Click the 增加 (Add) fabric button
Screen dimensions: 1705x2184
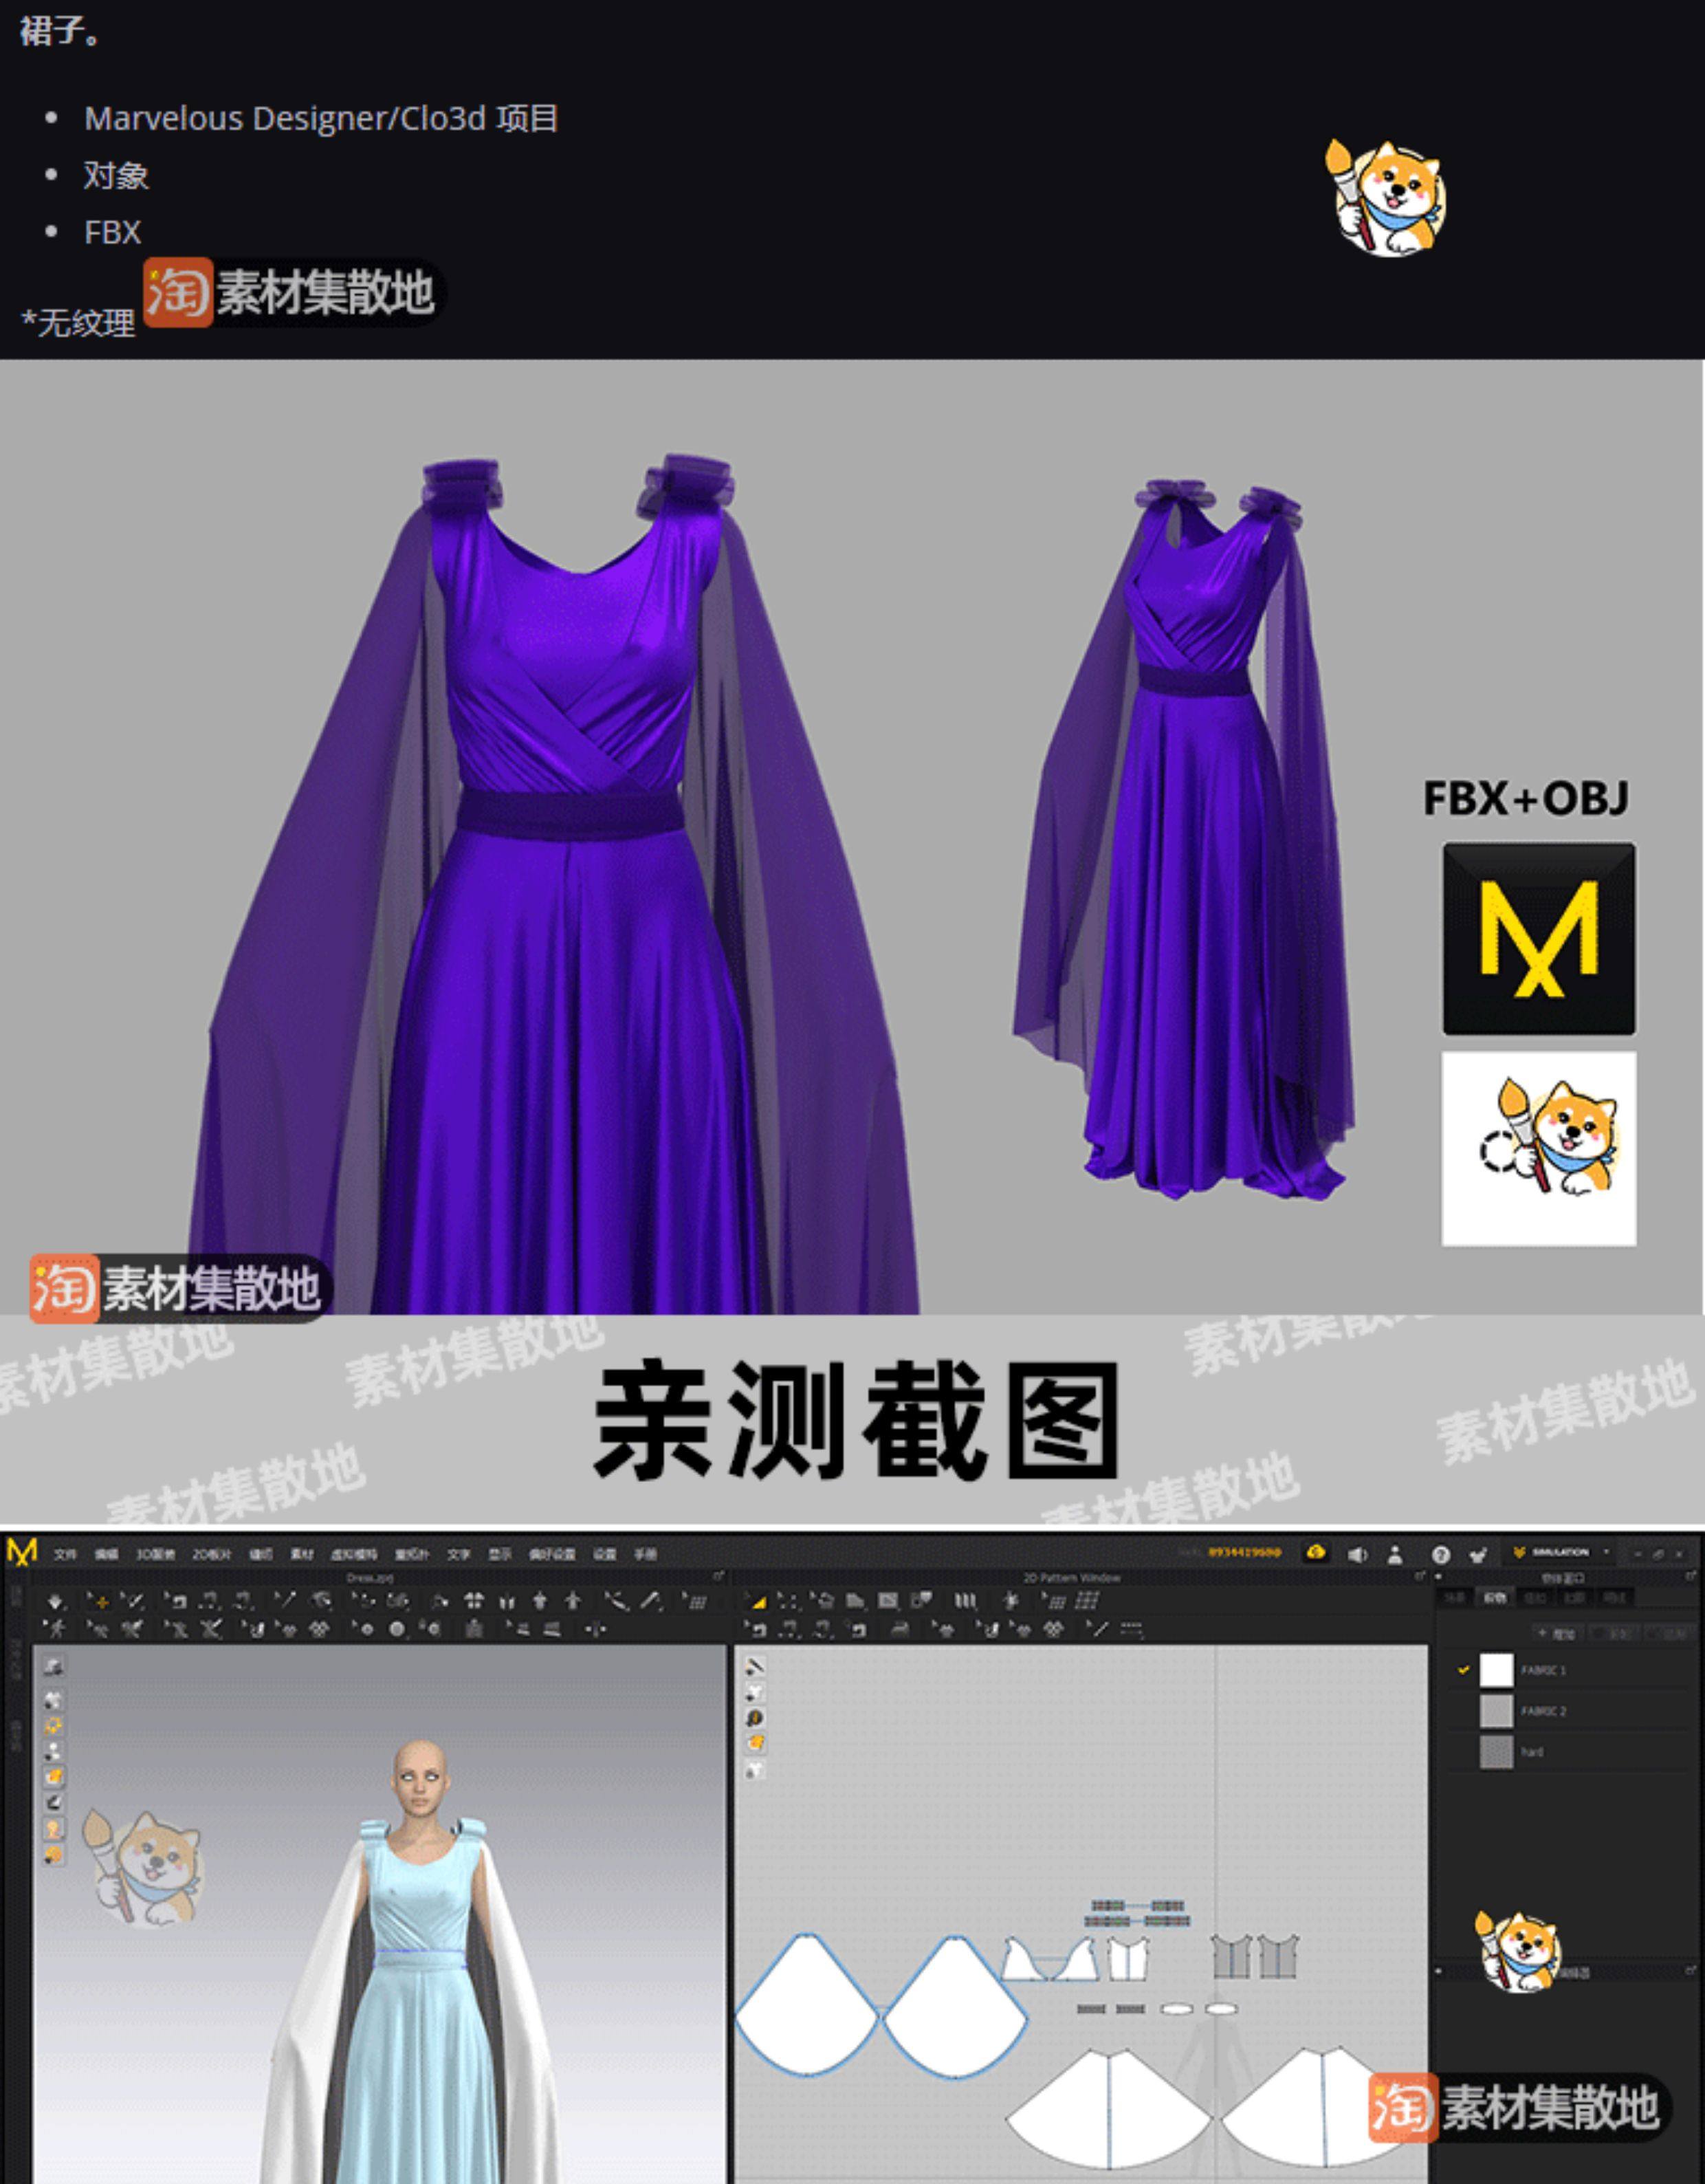(1557, 1633)
